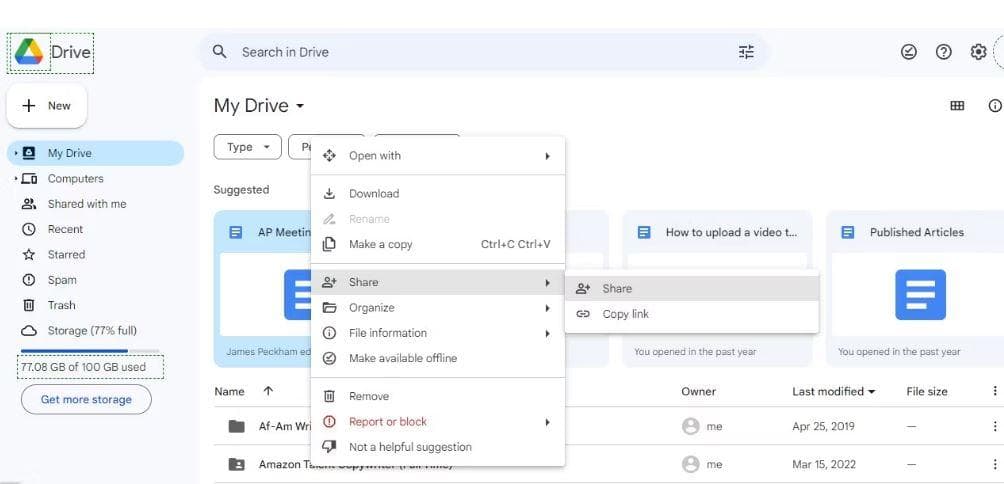Select Make available offline
This screenshot has width=1004, height=484.
(437, 359)
